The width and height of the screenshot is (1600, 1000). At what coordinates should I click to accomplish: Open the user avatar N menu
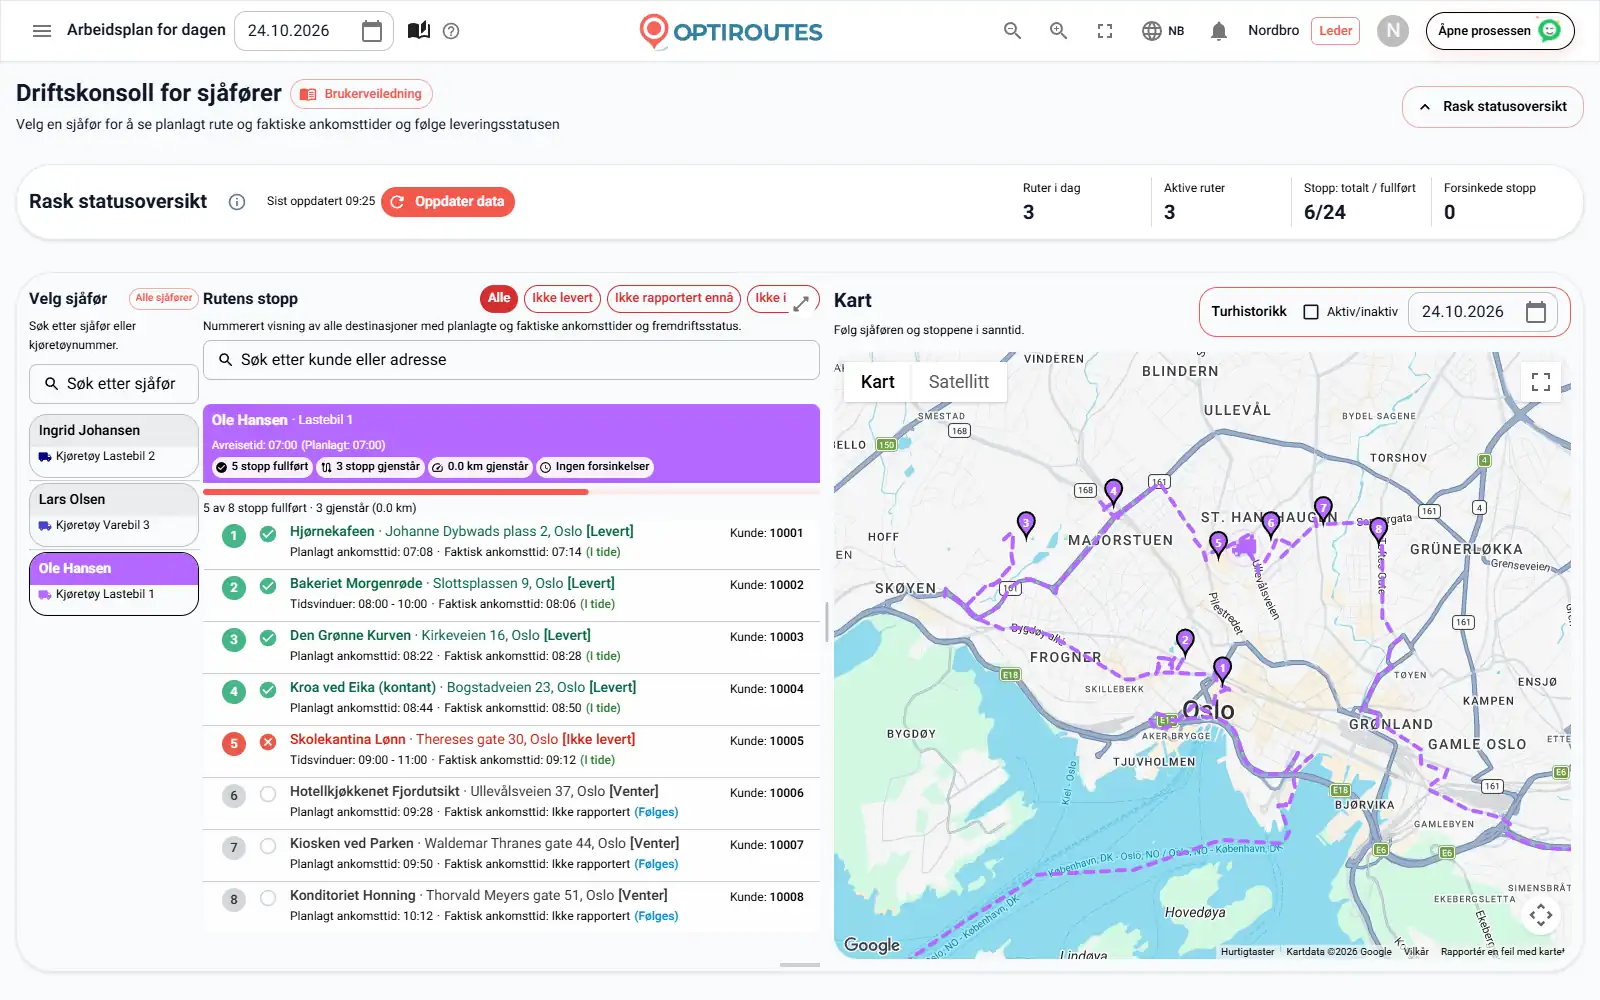(x=1393, y=31)
